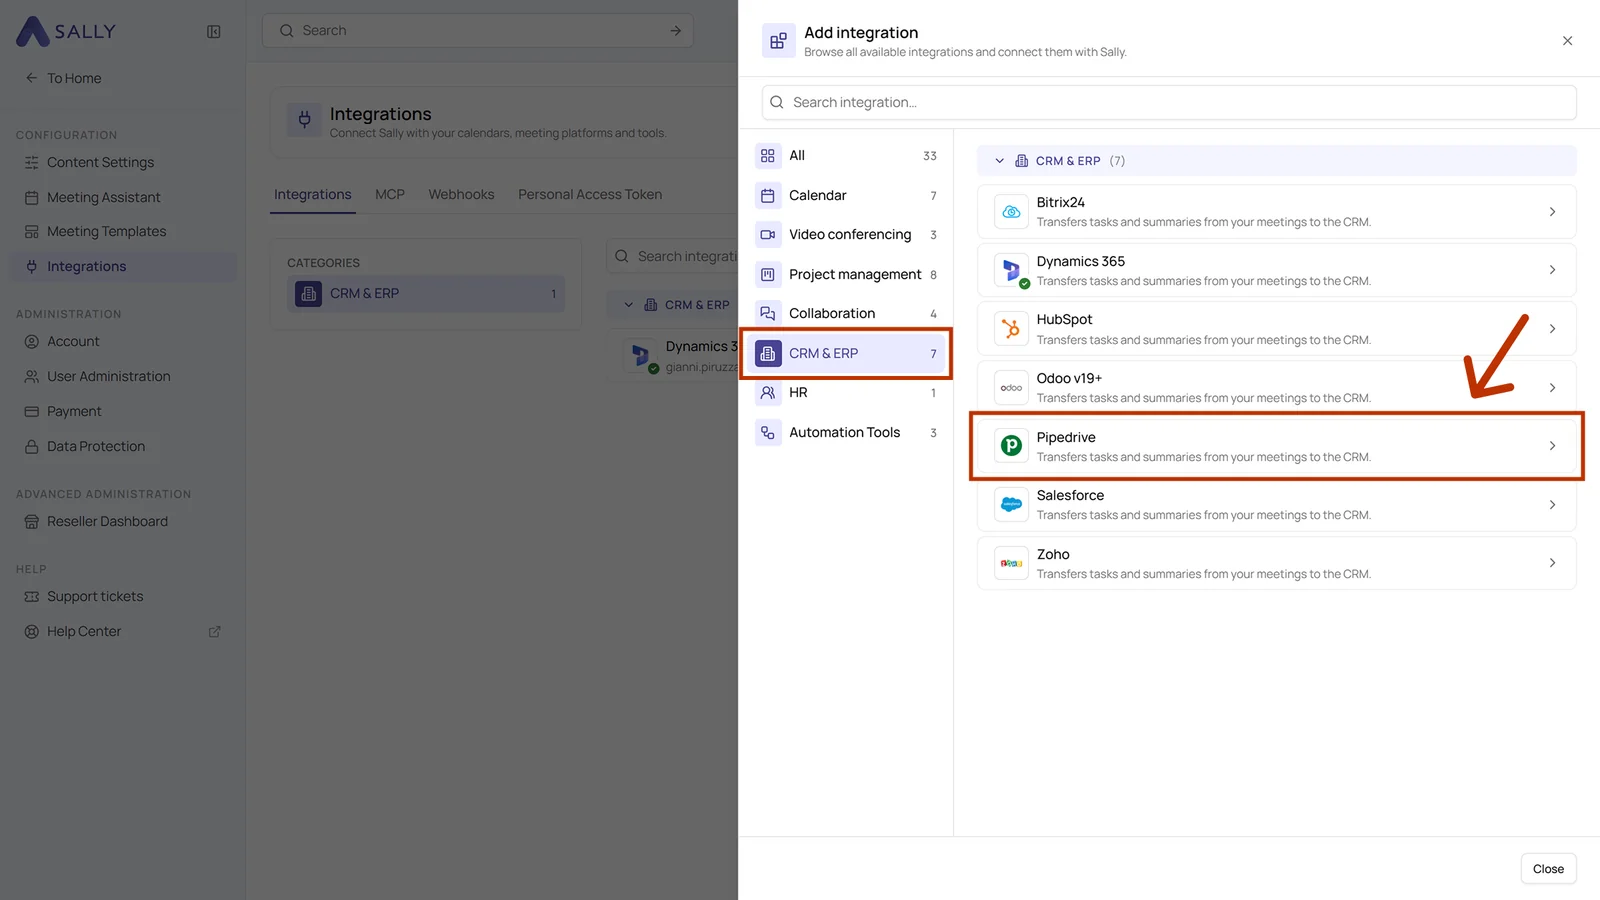Select the All category grid icon

(x=768, y=156)
